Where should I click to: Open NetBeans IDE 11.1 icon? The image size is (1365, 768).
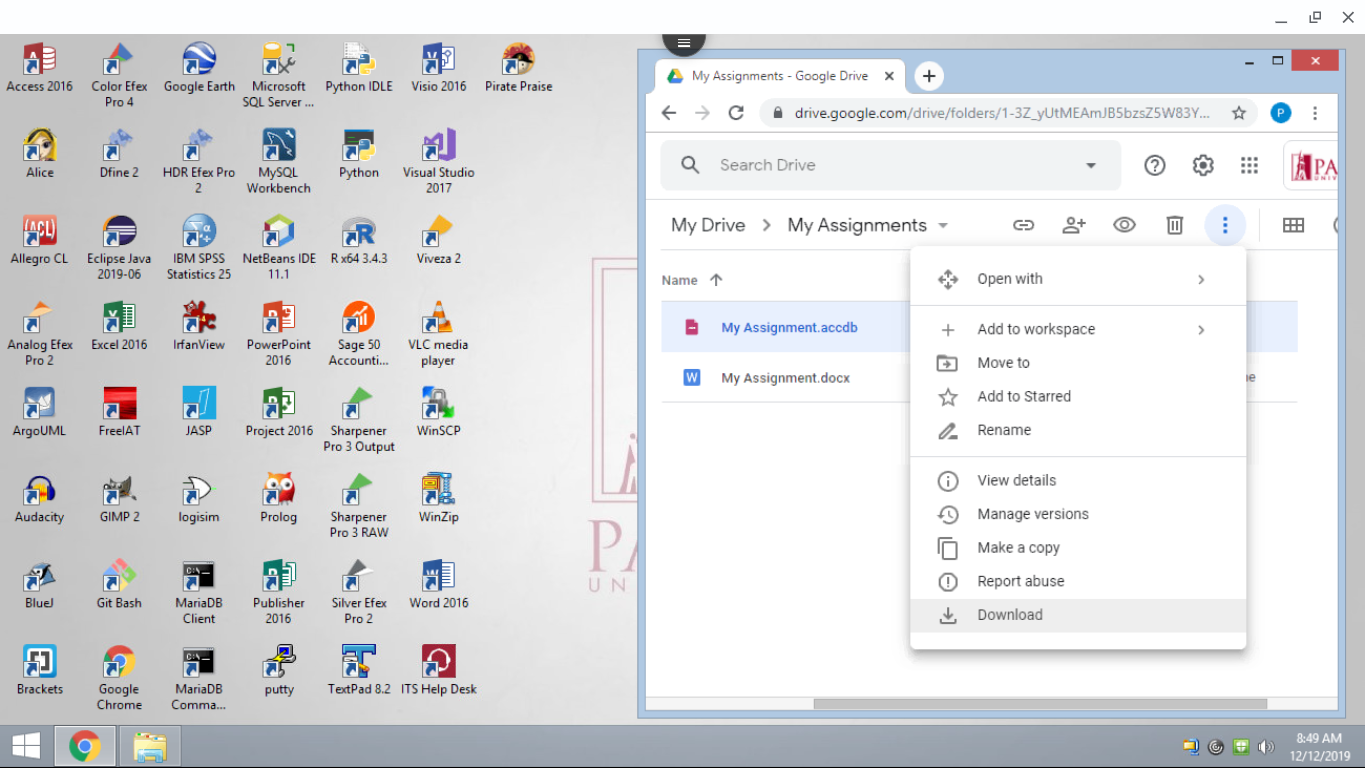point(279,247)
